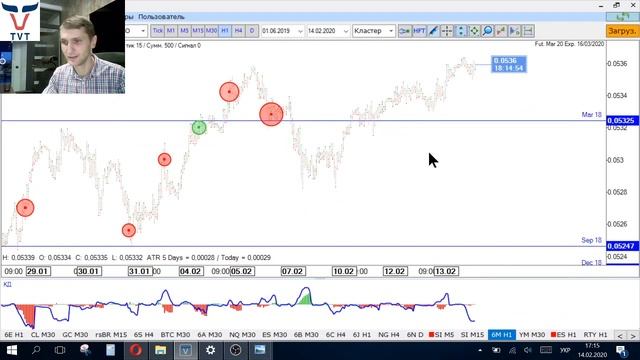Switch to the YM M30 tab
The height and width of the screenshot is (360, 640).
tap(532, 335)
